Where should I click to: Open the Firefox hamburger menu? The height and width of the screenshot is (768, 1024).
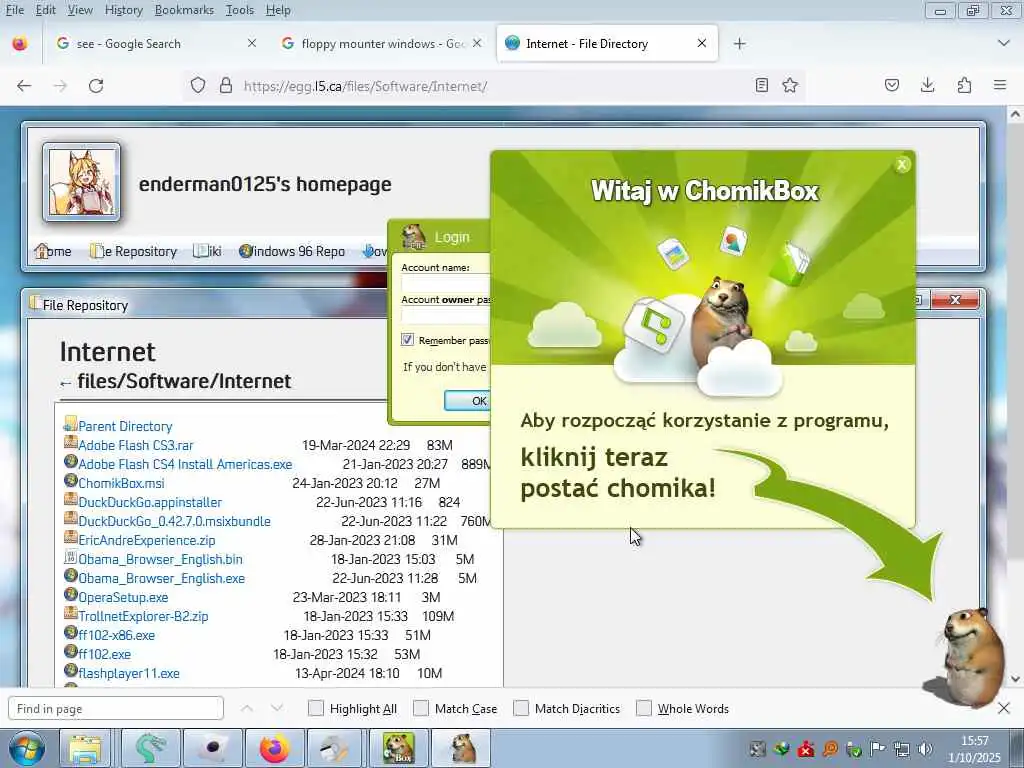1000,85
